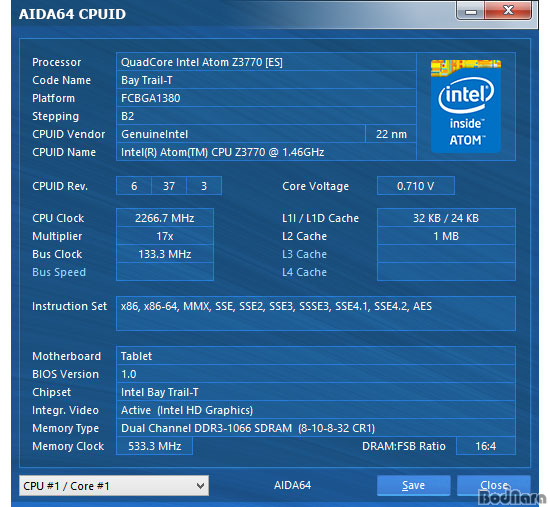Click the CPUID Rev. stepping value 3

(204, 186)
